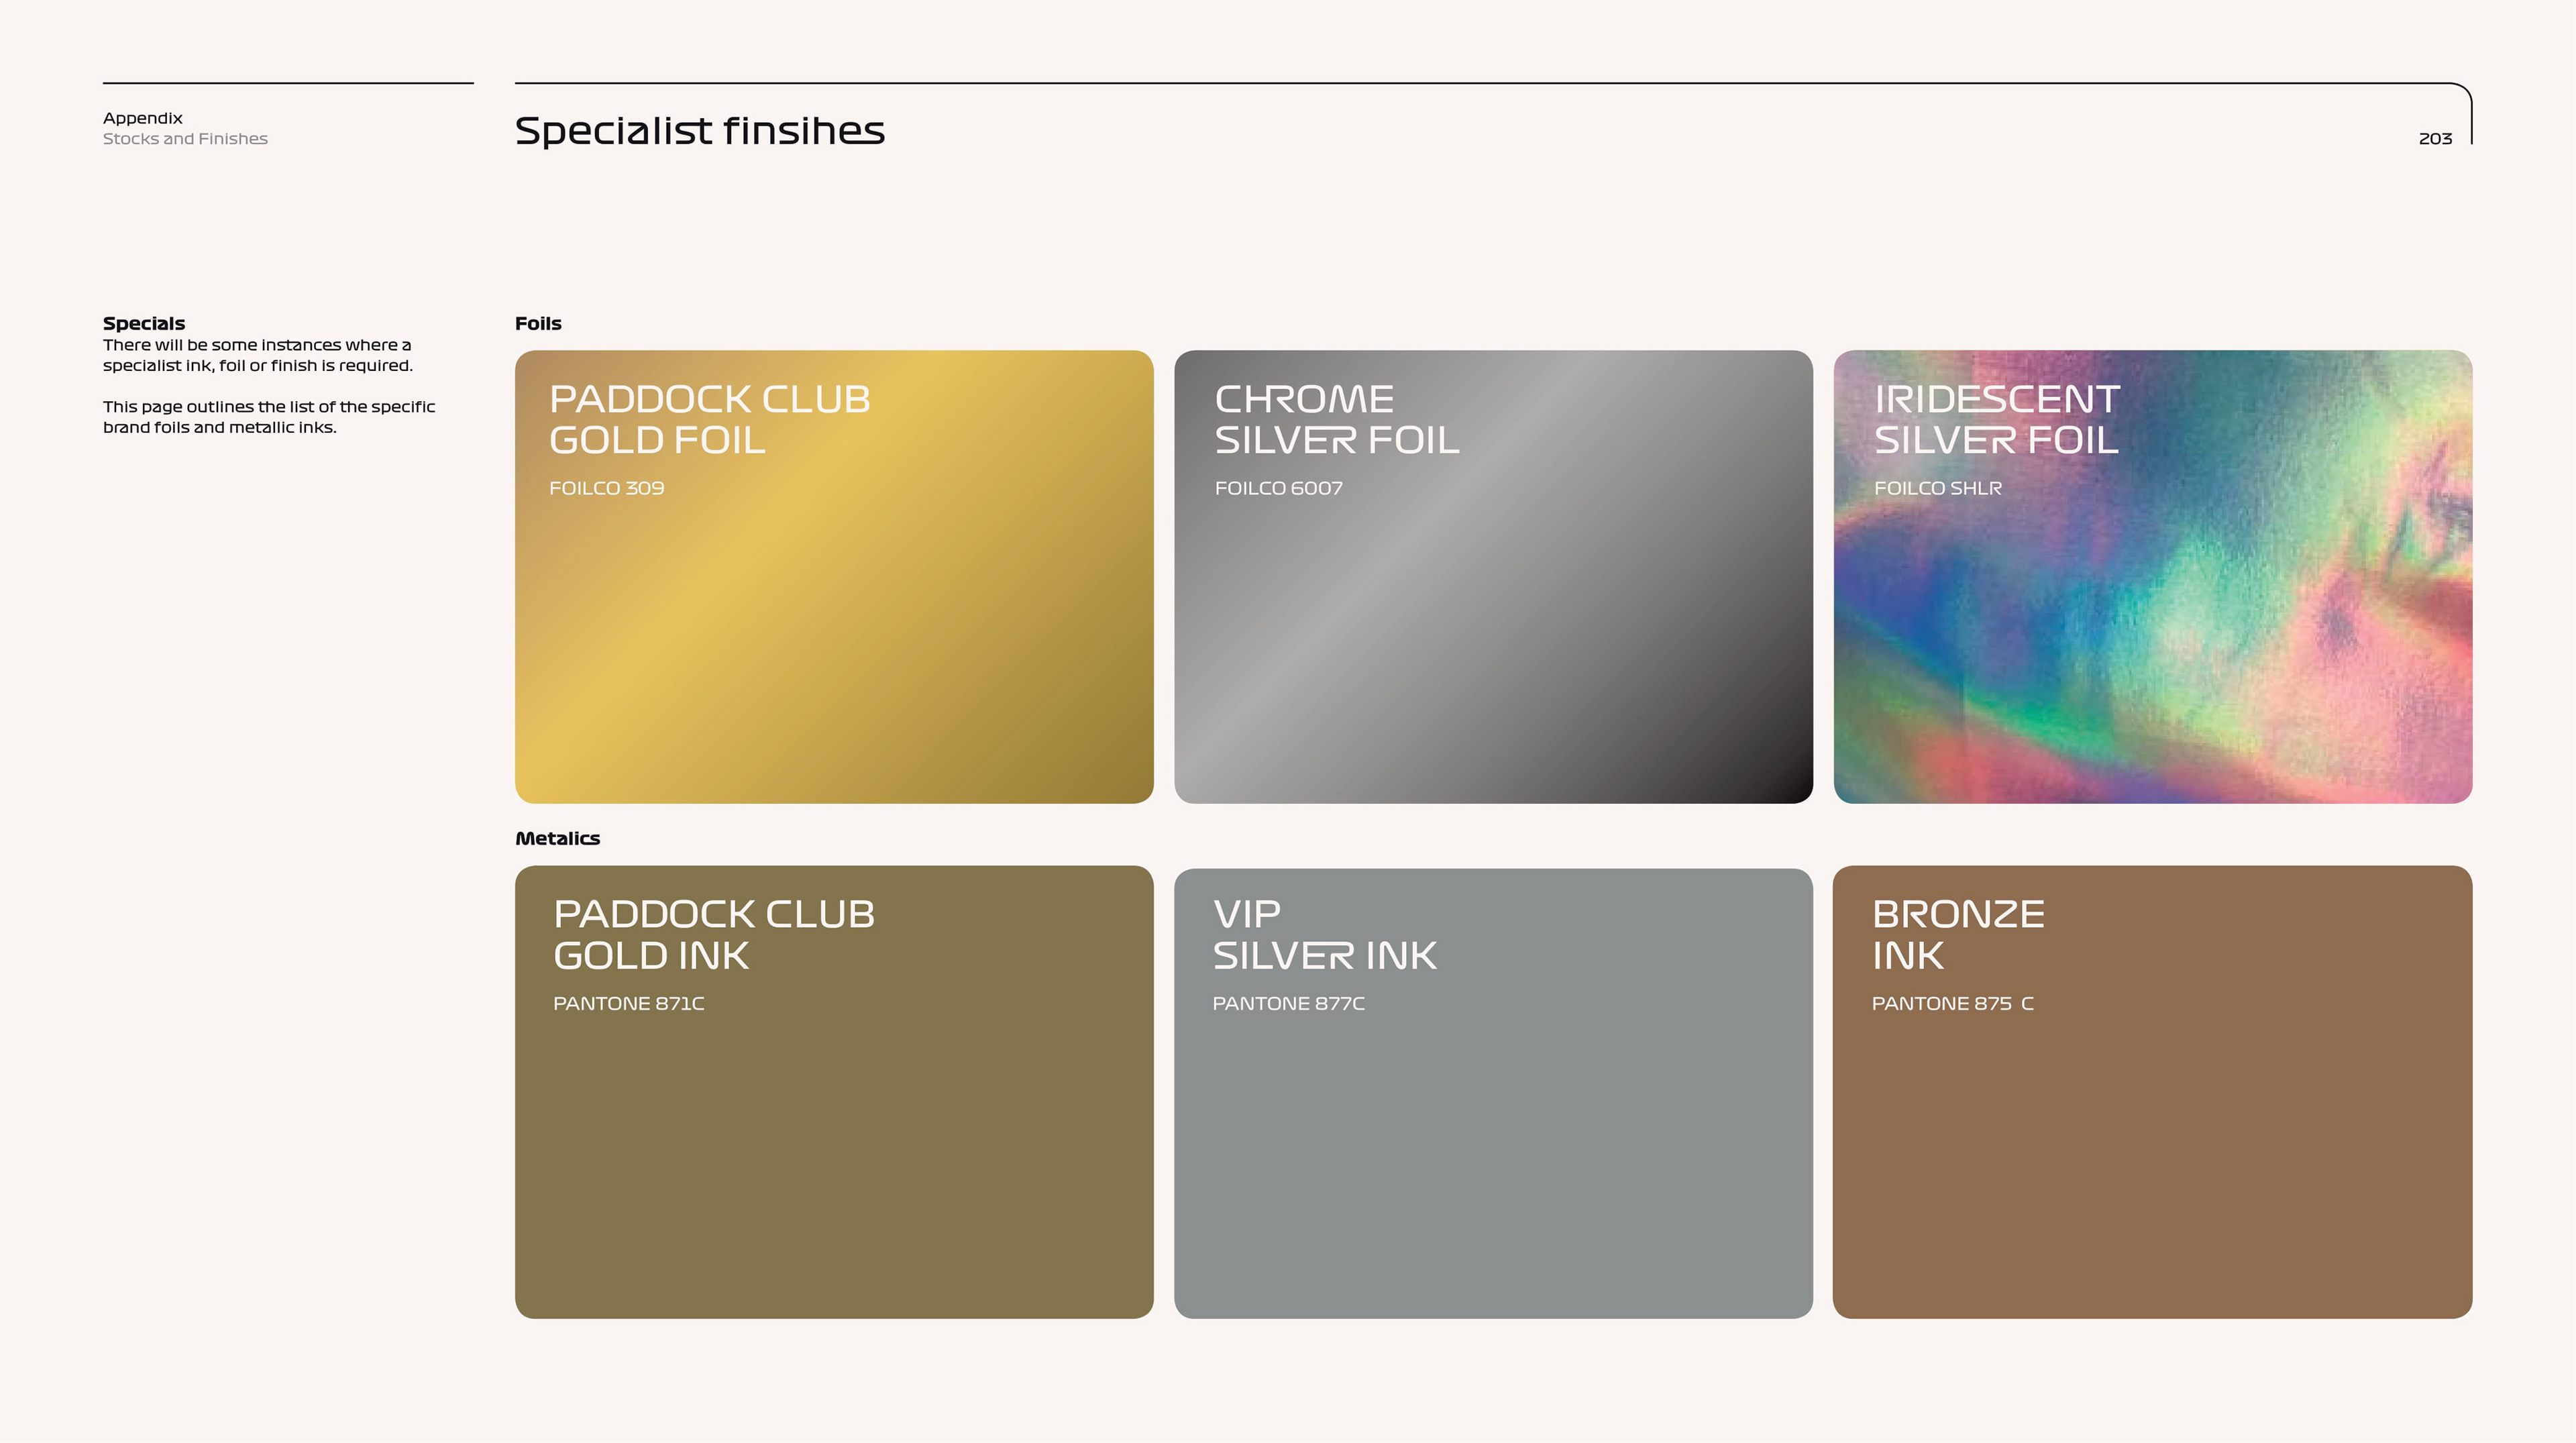Click the FOILCO 6007 code text
2576x1443 pixels.
coord(1278,489)
